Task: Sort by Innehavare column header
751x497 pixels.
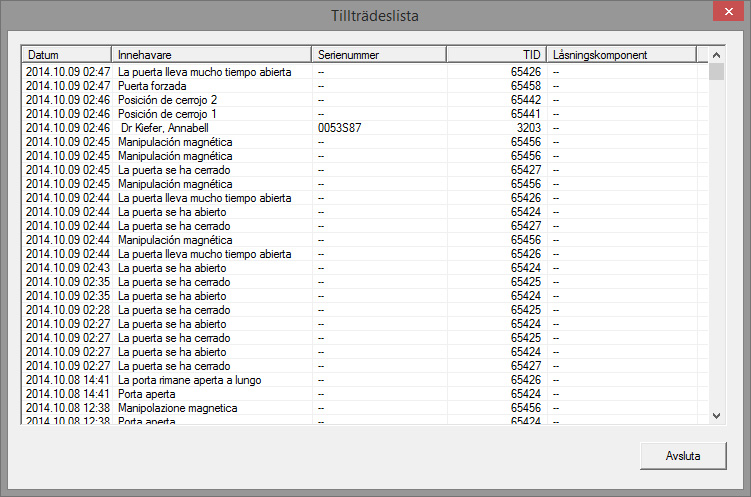Action: [x=212, y=55]
